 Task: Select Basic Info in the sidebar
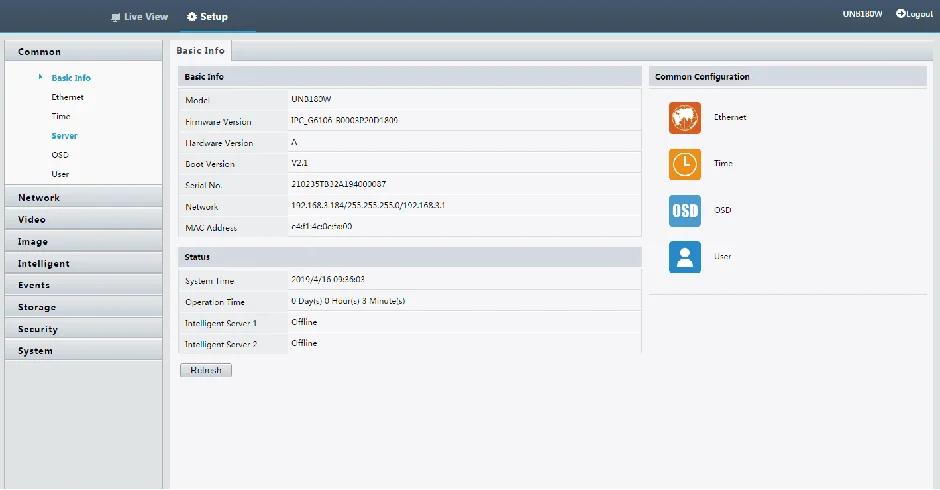coord(71,78)
